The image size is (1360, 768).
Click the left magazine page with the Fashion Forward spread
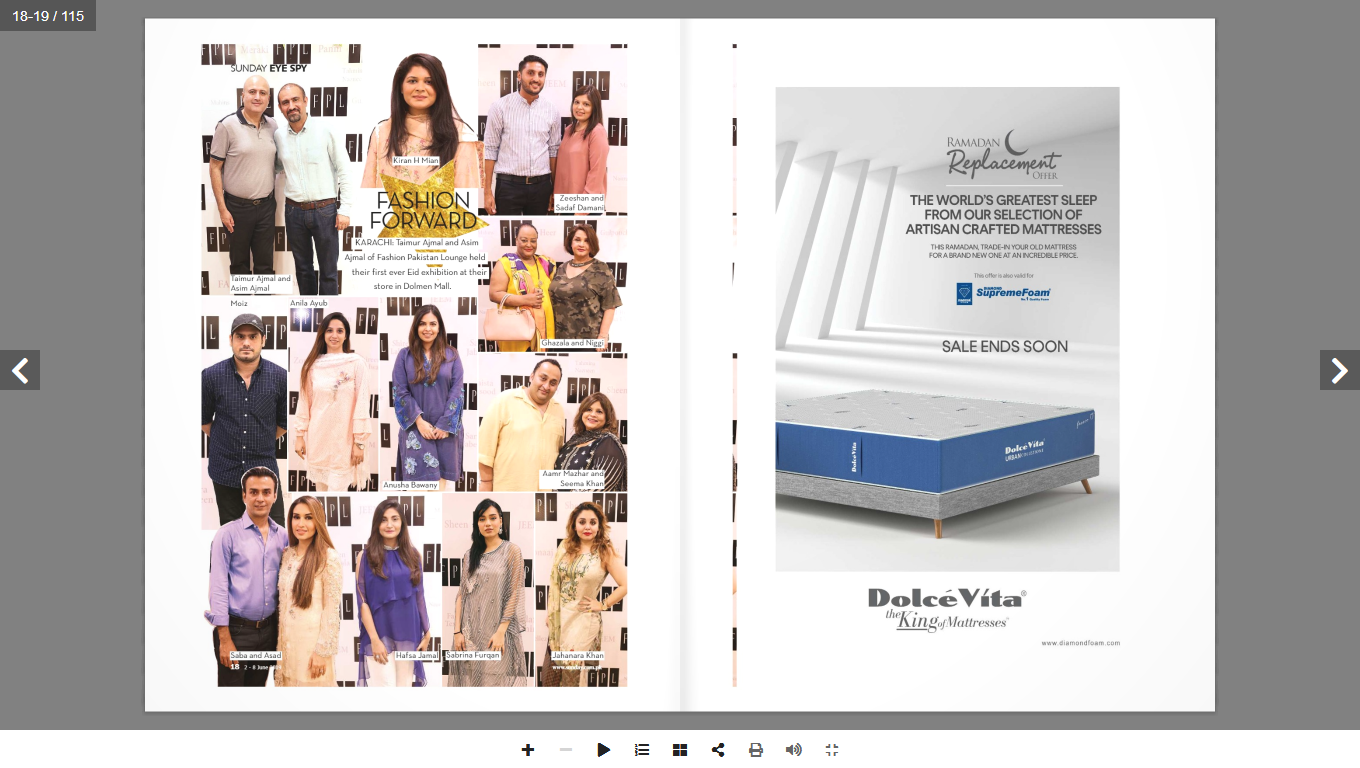413,365
